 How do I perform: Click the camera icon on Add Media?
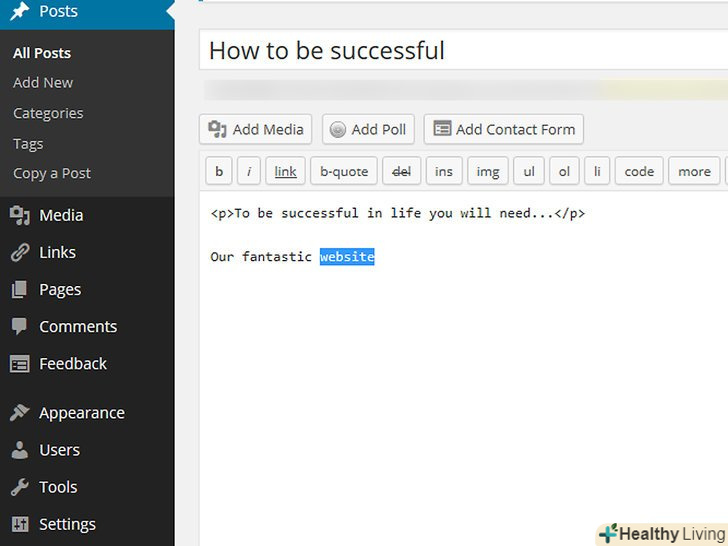(217, 129)
